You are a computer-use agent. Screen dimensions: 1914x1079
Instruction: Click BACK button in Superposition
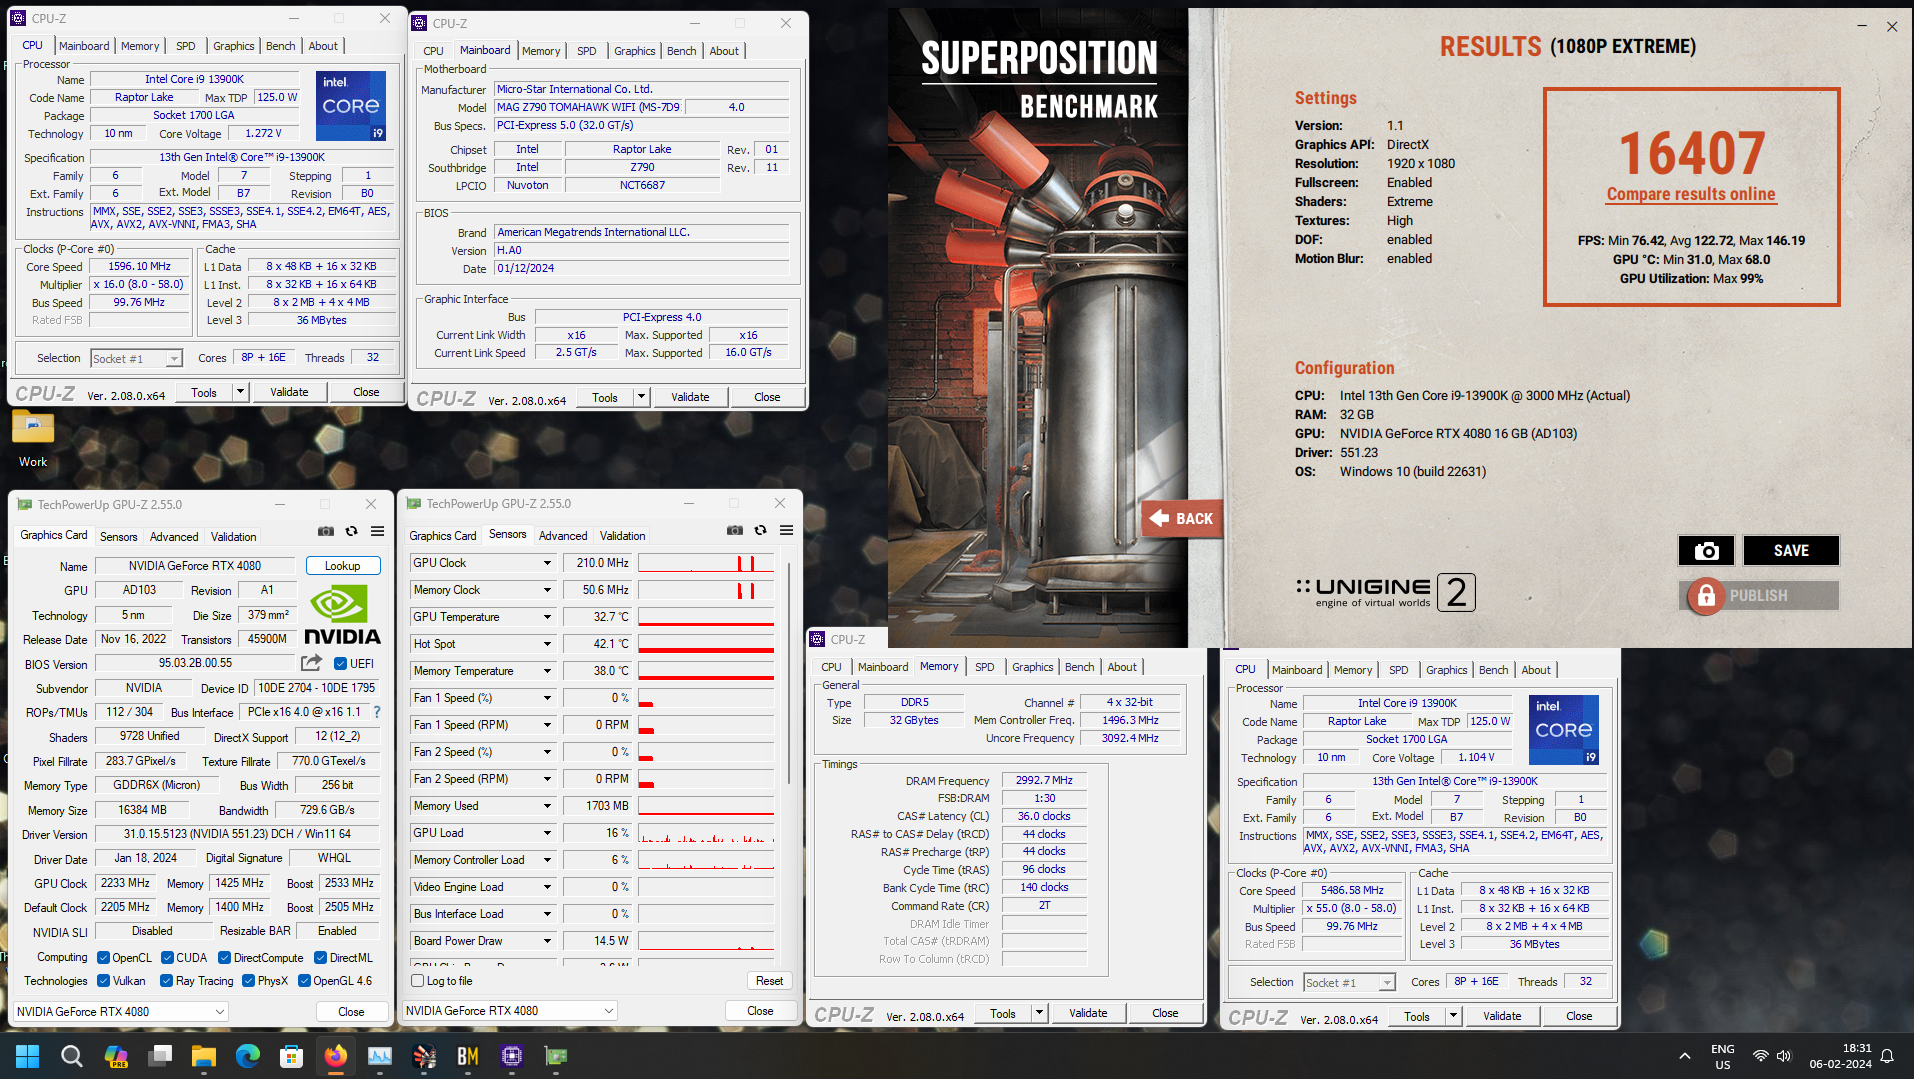point(1182,518)
